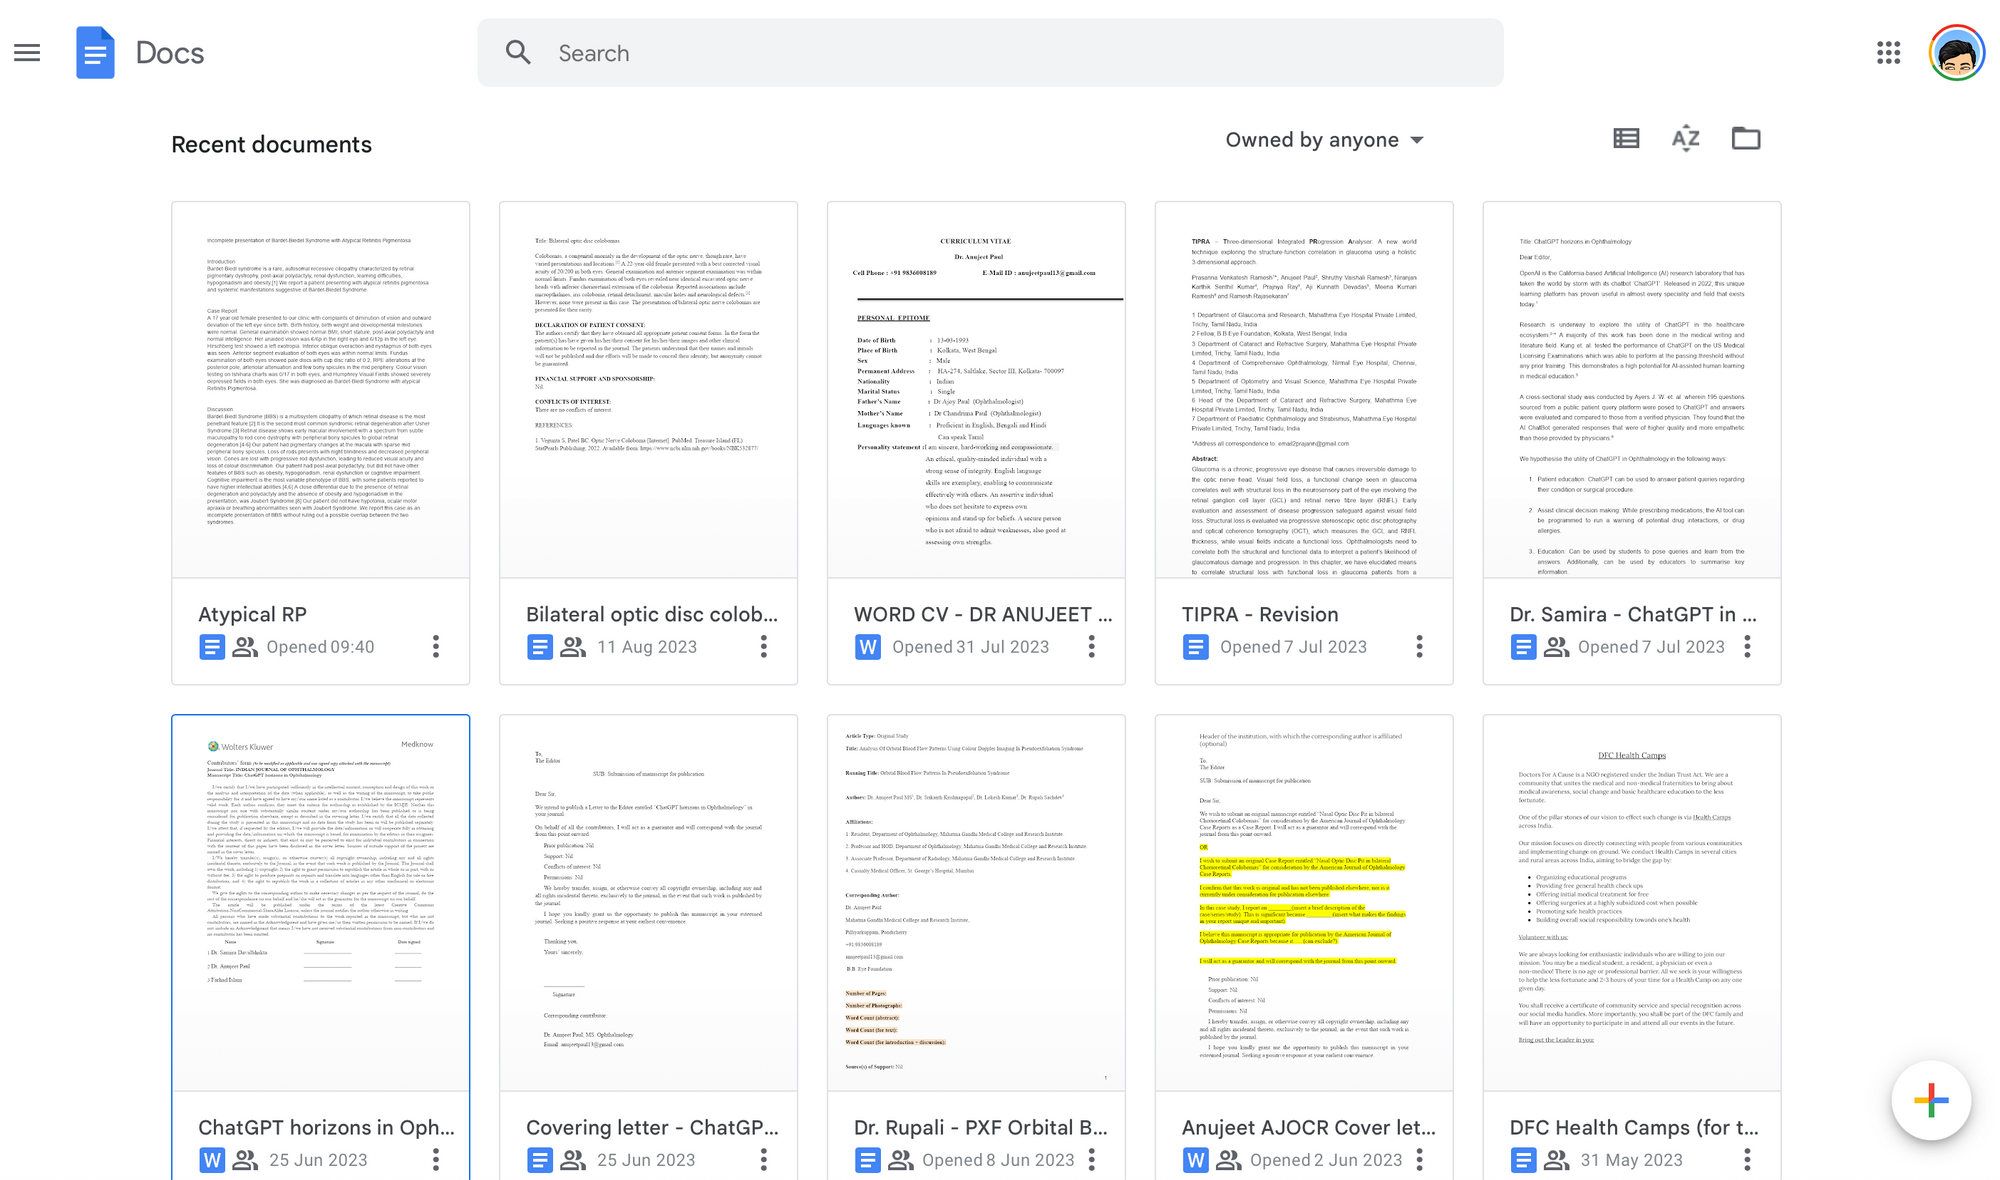Open more options for TIPRA - Revision
The image size is (2000, 1180).
1419,647
